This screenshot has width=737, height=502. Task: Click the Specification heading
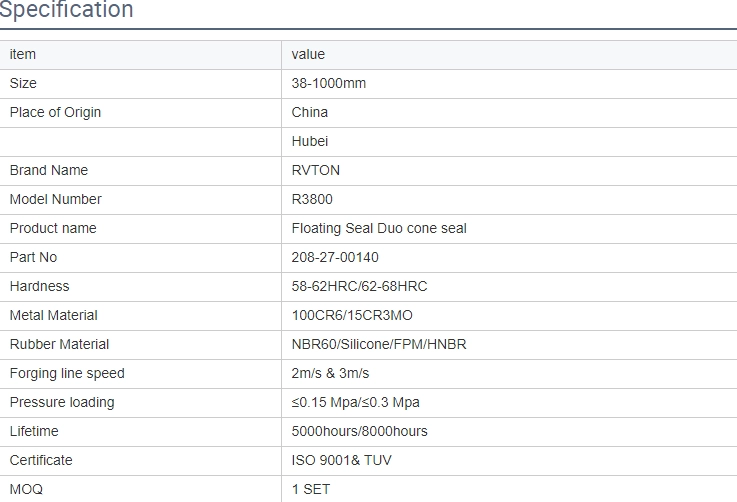click(x=66, y=9)
